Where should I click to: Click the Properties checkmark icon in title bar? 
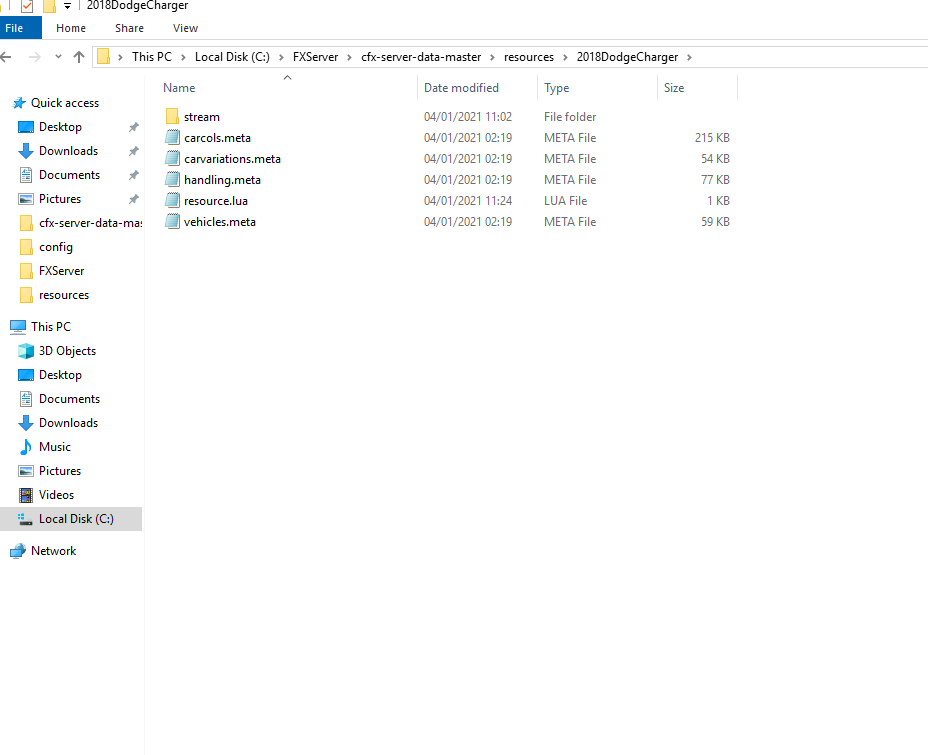27,7
